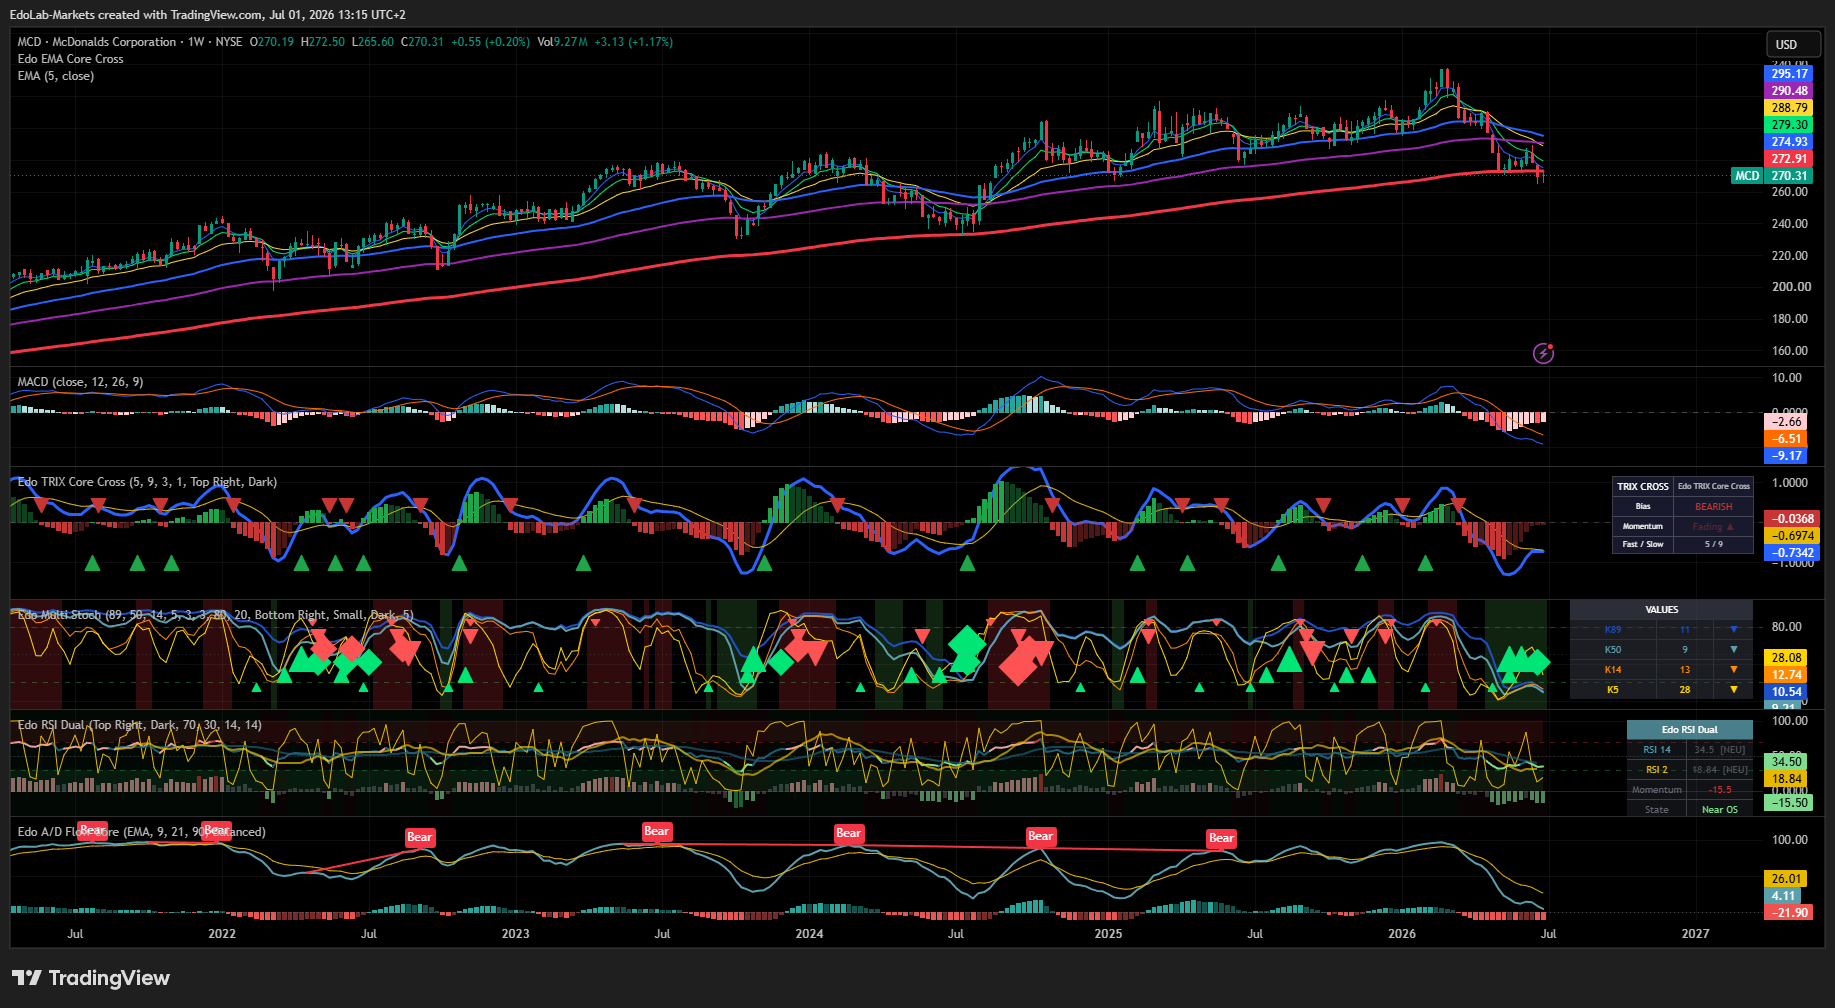
Task: Click the K14 row label in Values table
Action: click(x=1613, y=670)
